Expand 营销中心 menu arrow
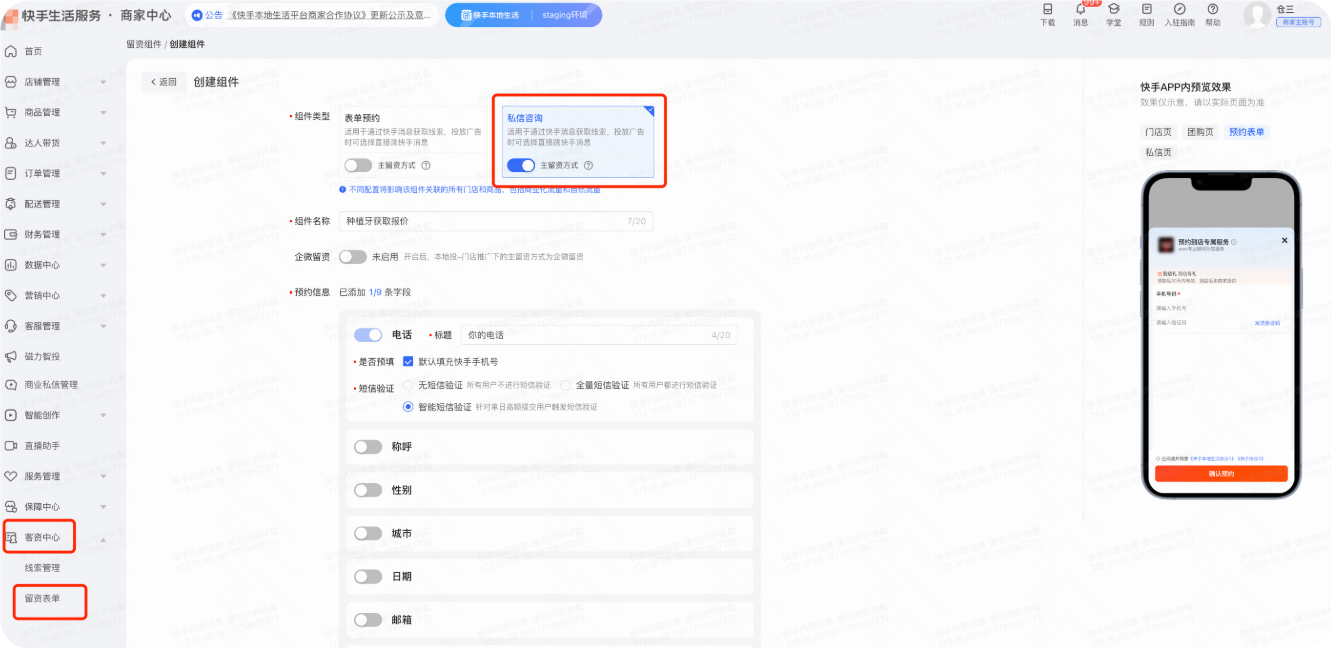The height and width of the screenshot is (648, 1331). pyautogui.click(x=103, y=295)
